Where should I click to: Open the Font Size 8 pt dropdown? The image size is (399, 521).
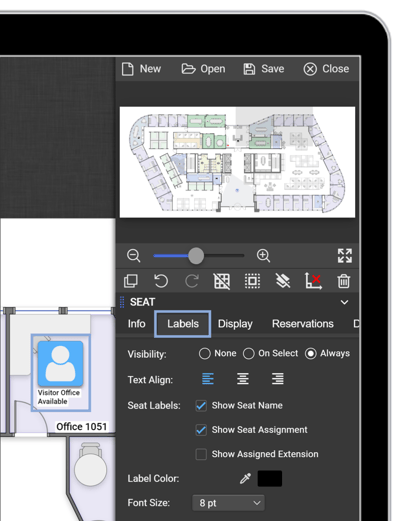228,503
